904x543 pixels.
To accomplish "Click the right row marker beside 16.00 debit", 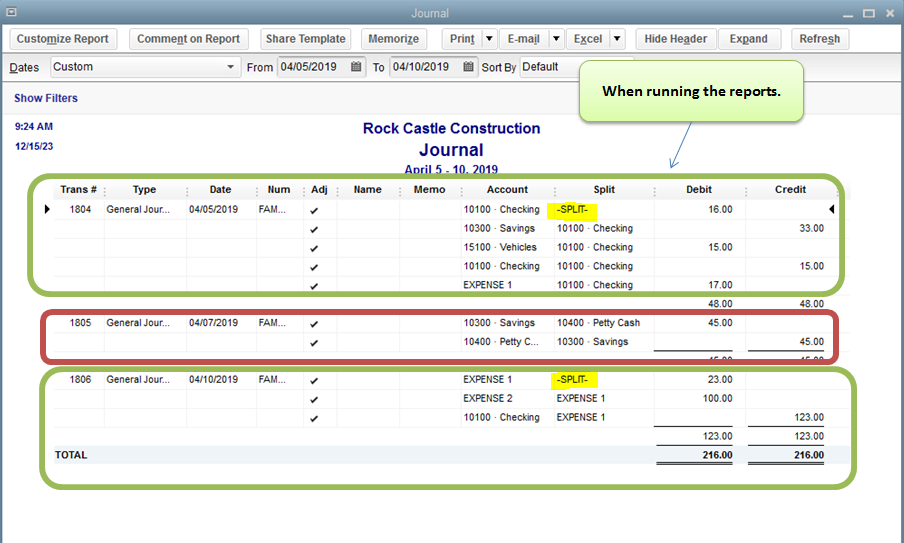I will point(831,209).
